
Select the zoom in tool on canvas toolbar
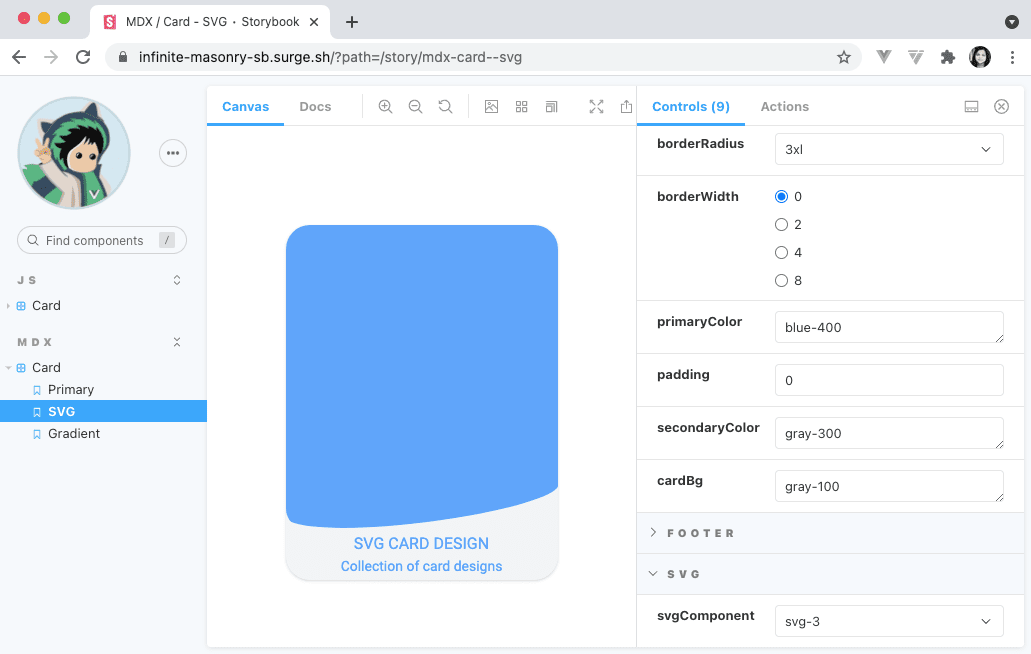(x=385, y=106)
